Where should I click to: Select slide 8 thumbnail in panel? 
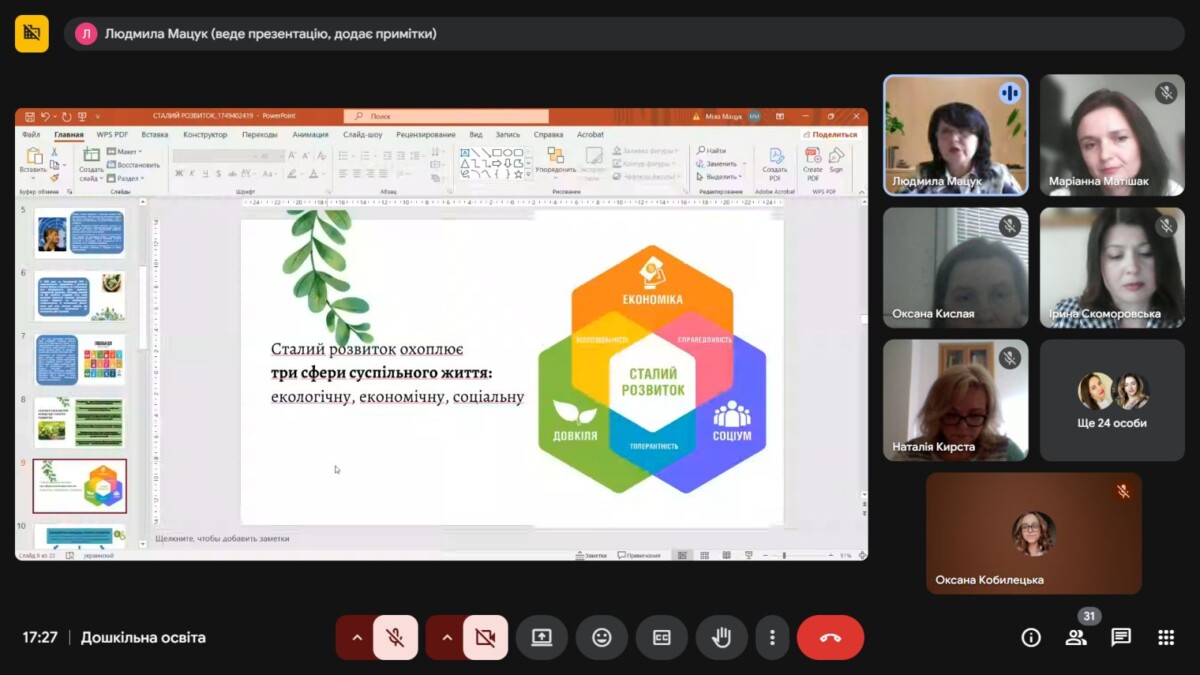click(80, 421)
